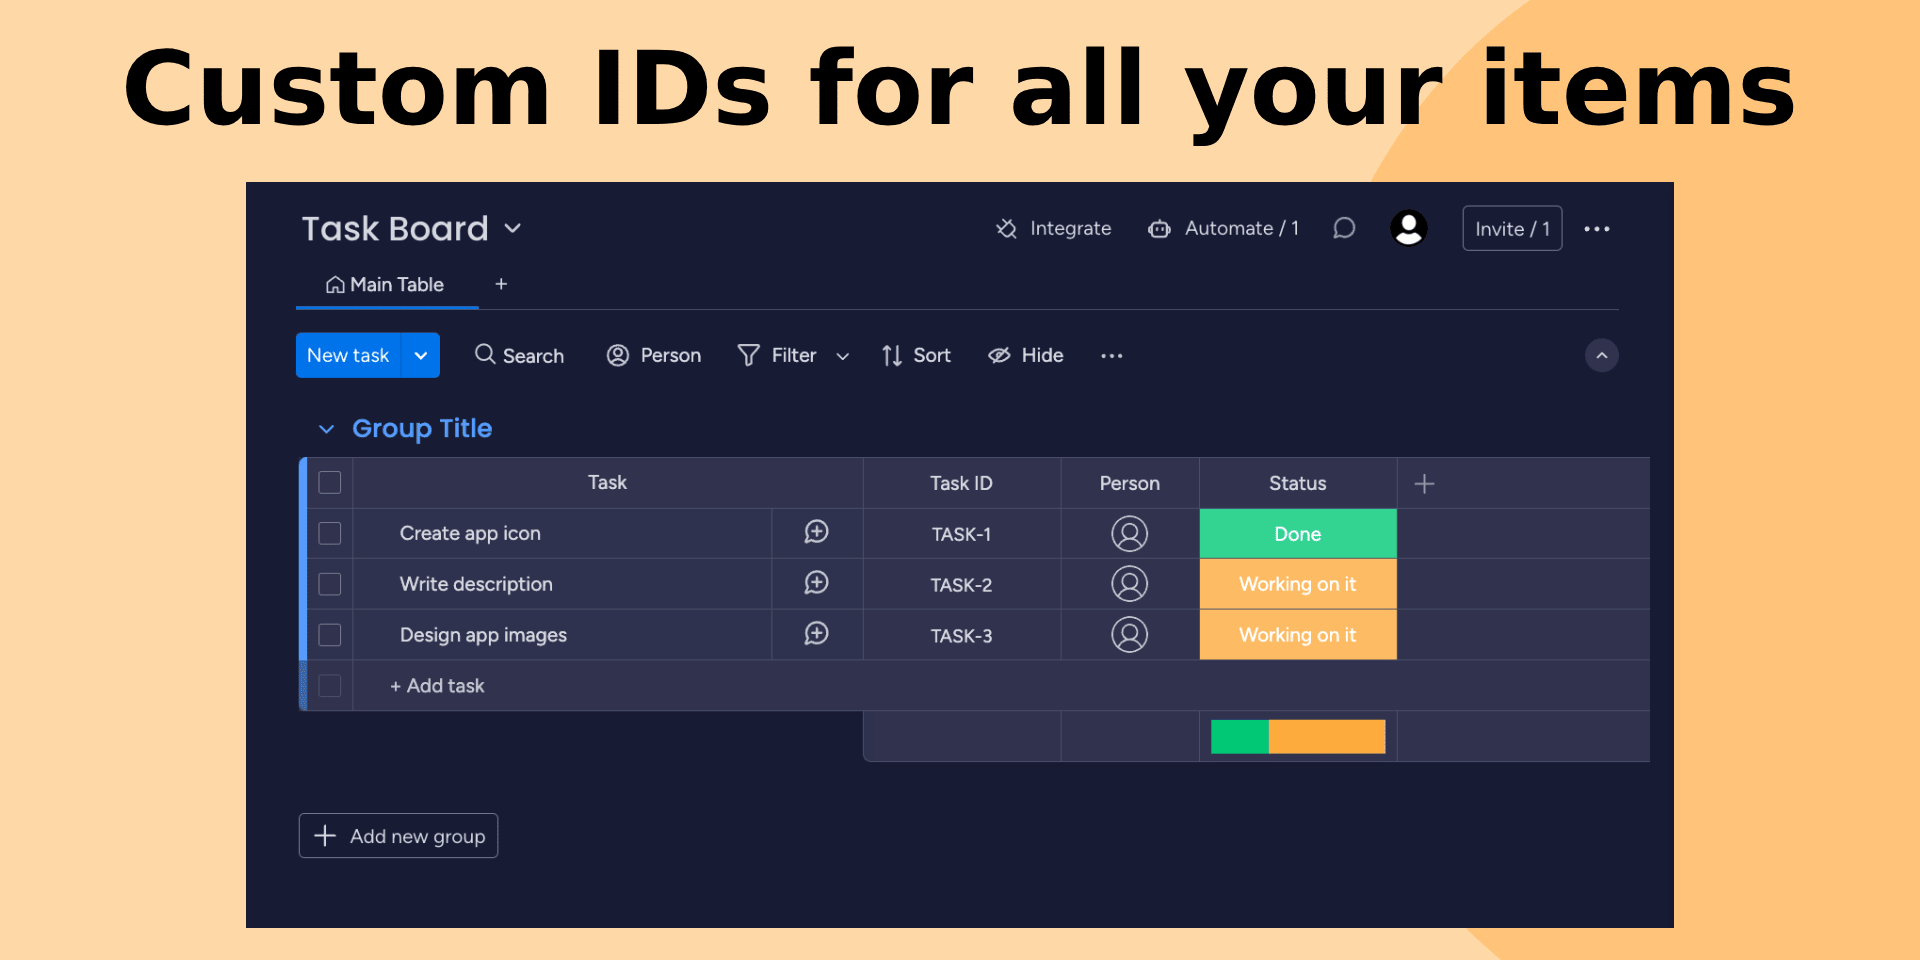Click the + Add task input row

1000,686
